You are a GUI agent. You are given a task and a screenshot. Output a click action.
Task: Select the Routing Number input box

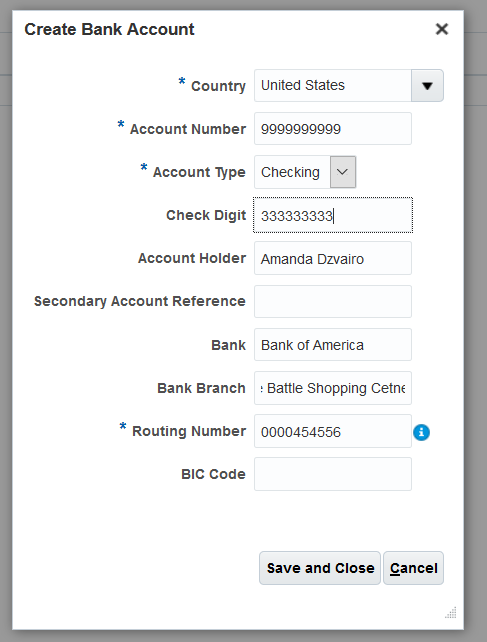[333, 431]
